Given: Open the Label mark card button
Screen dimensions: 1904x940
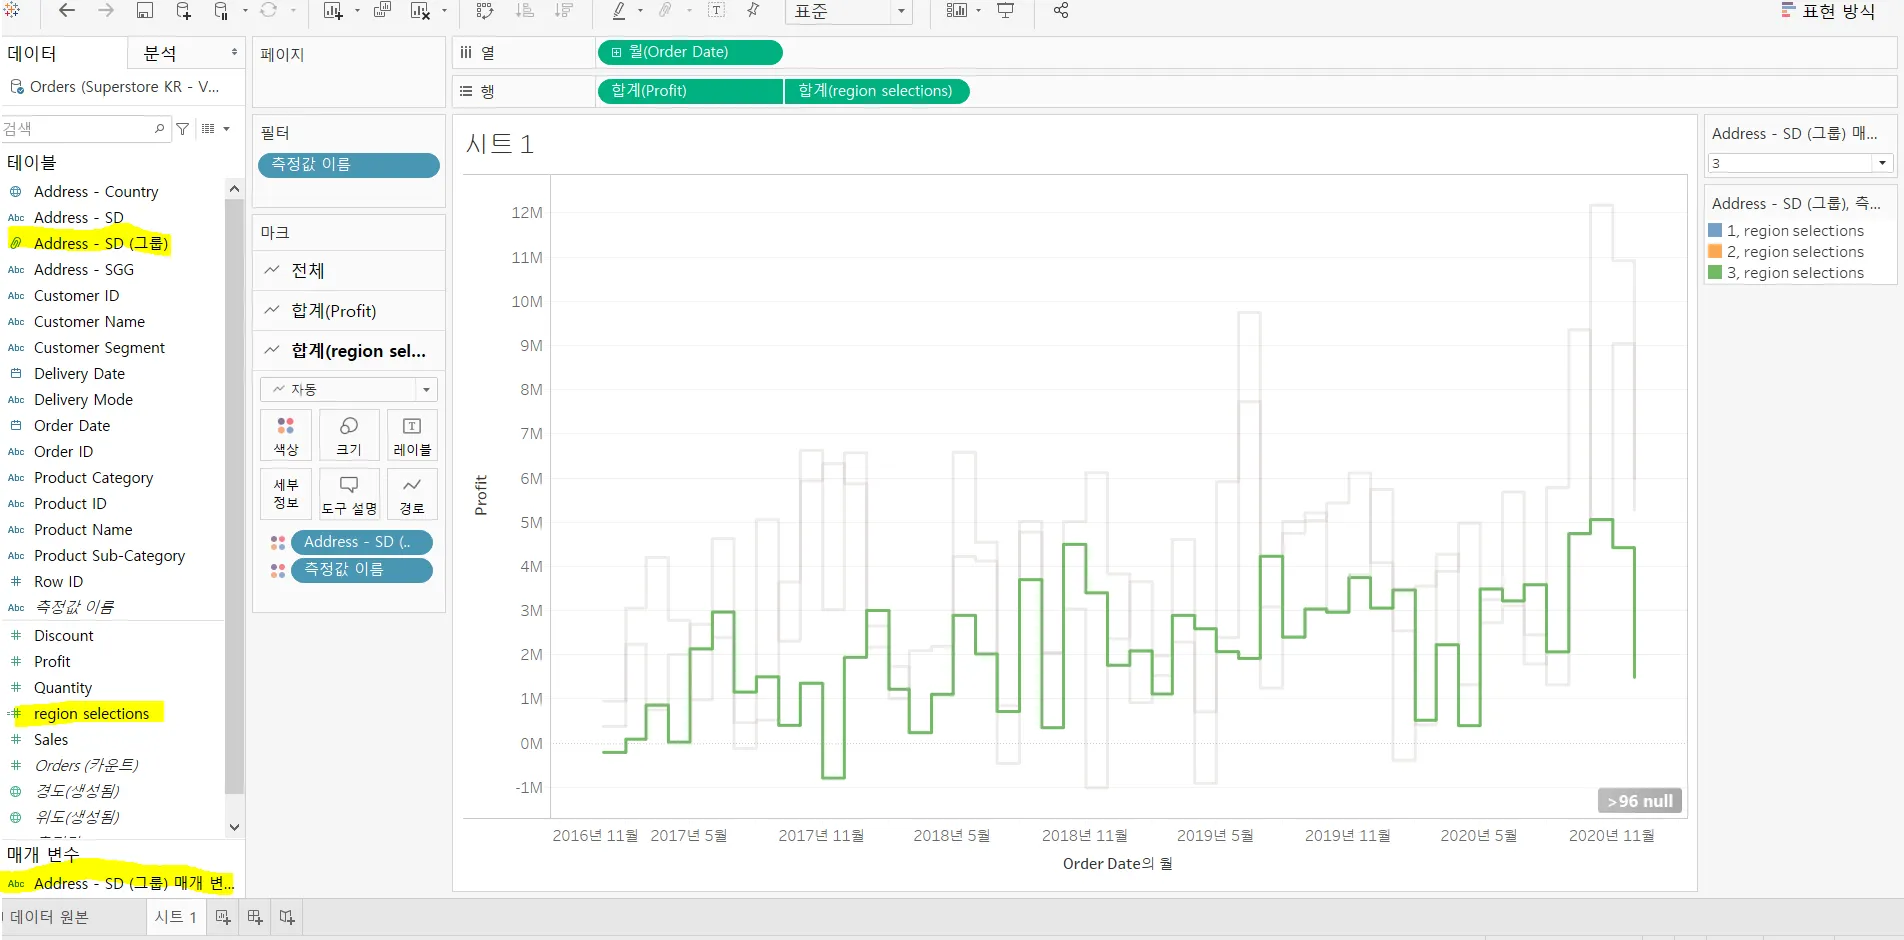Looking at the screenshot, I should point(412,435).
